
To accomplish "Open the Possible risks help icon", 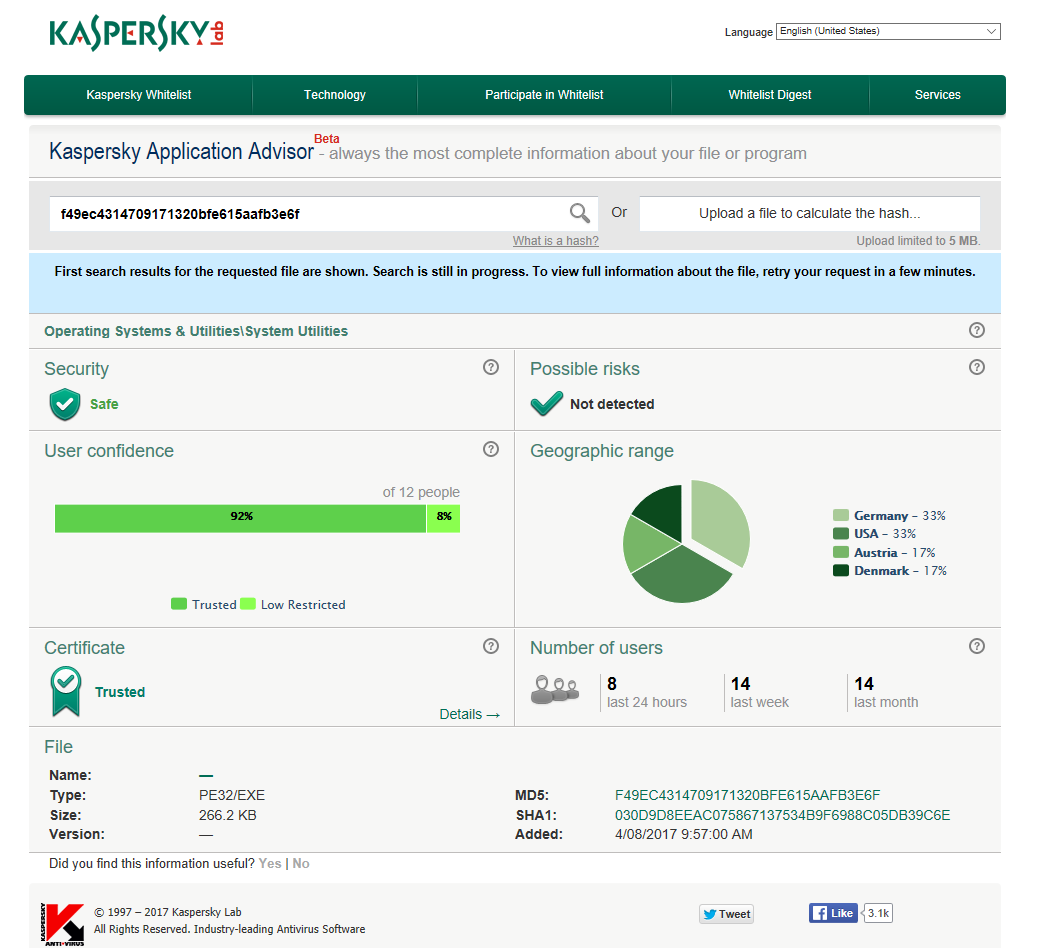I will point(977,367).
